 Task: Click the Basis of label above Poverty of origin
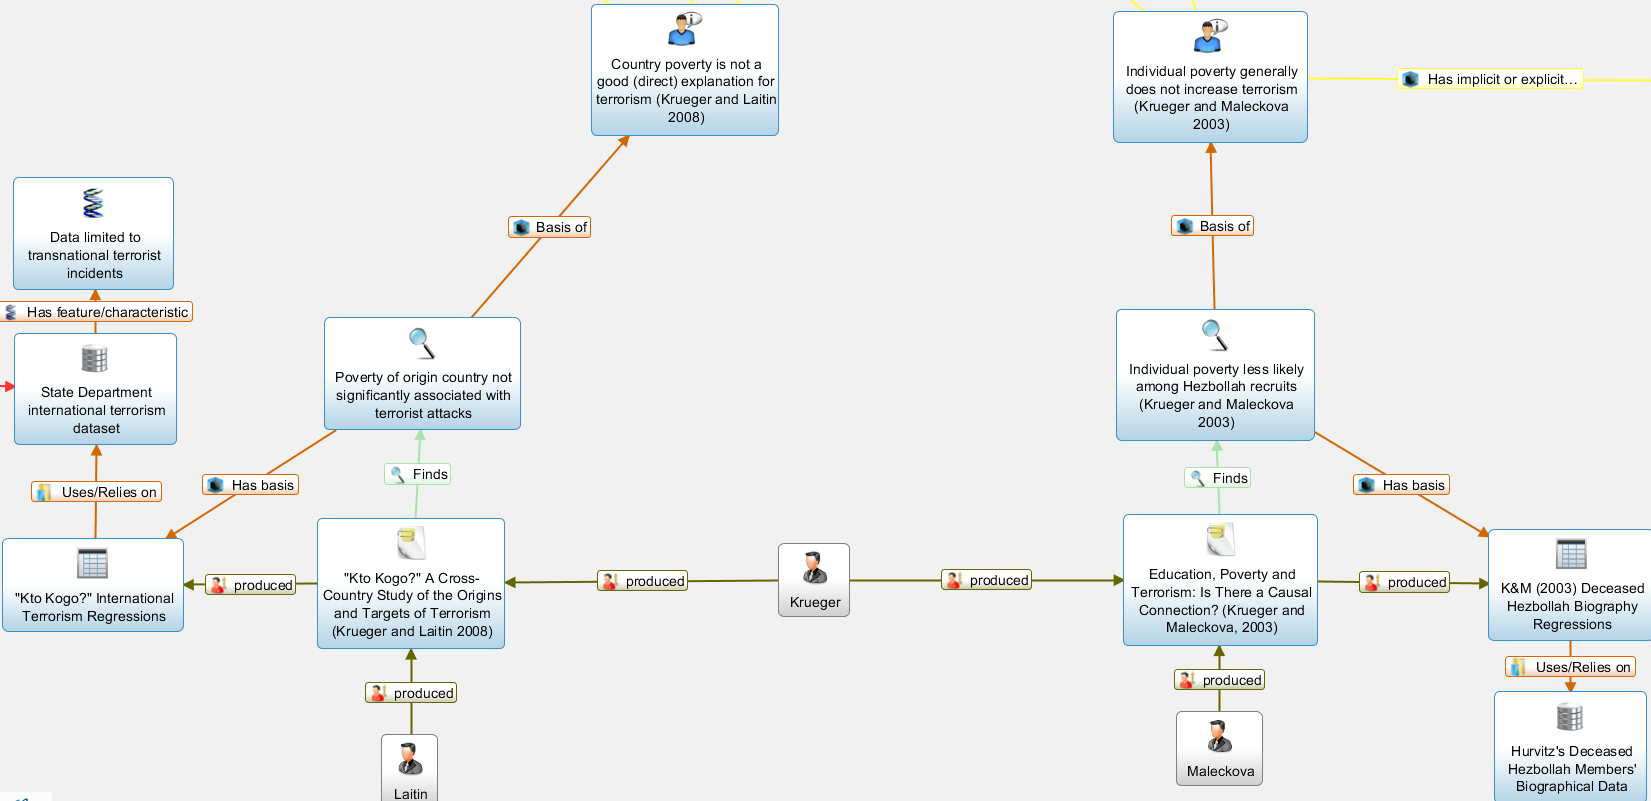tap(550, 227)
